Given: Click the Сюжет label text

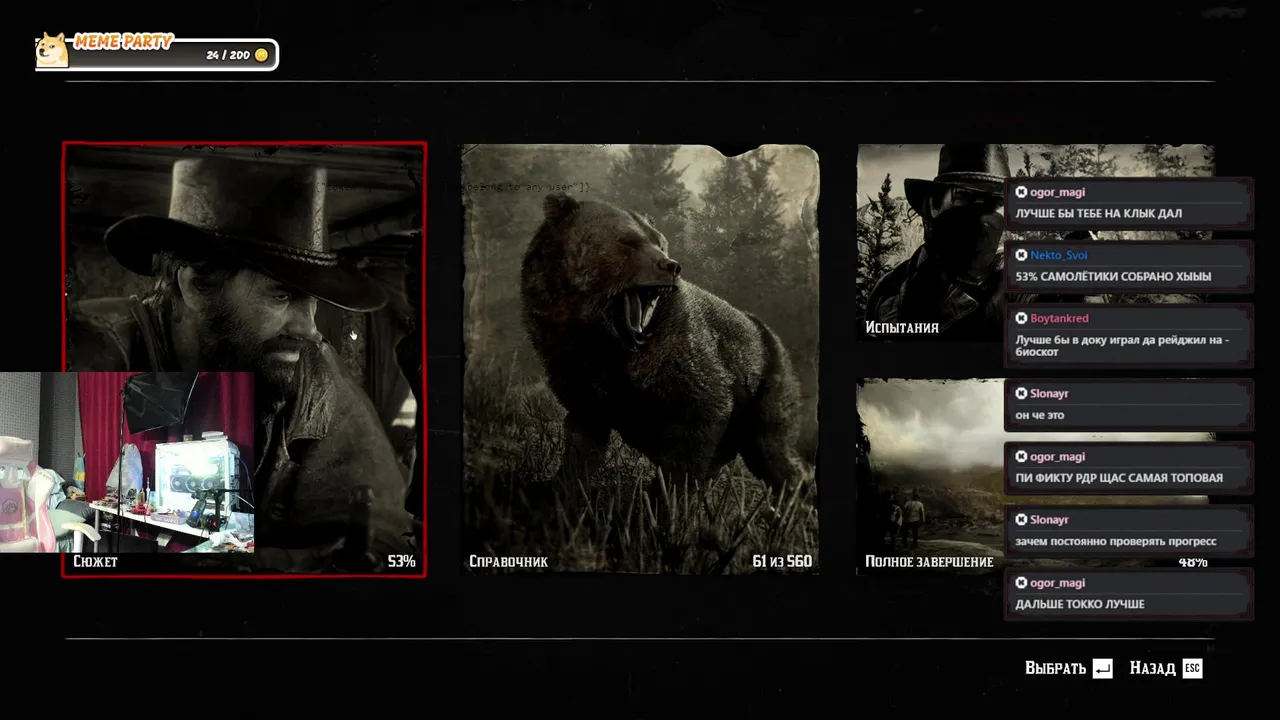Looking at the screenshot, I should click(x=95, y=562).
